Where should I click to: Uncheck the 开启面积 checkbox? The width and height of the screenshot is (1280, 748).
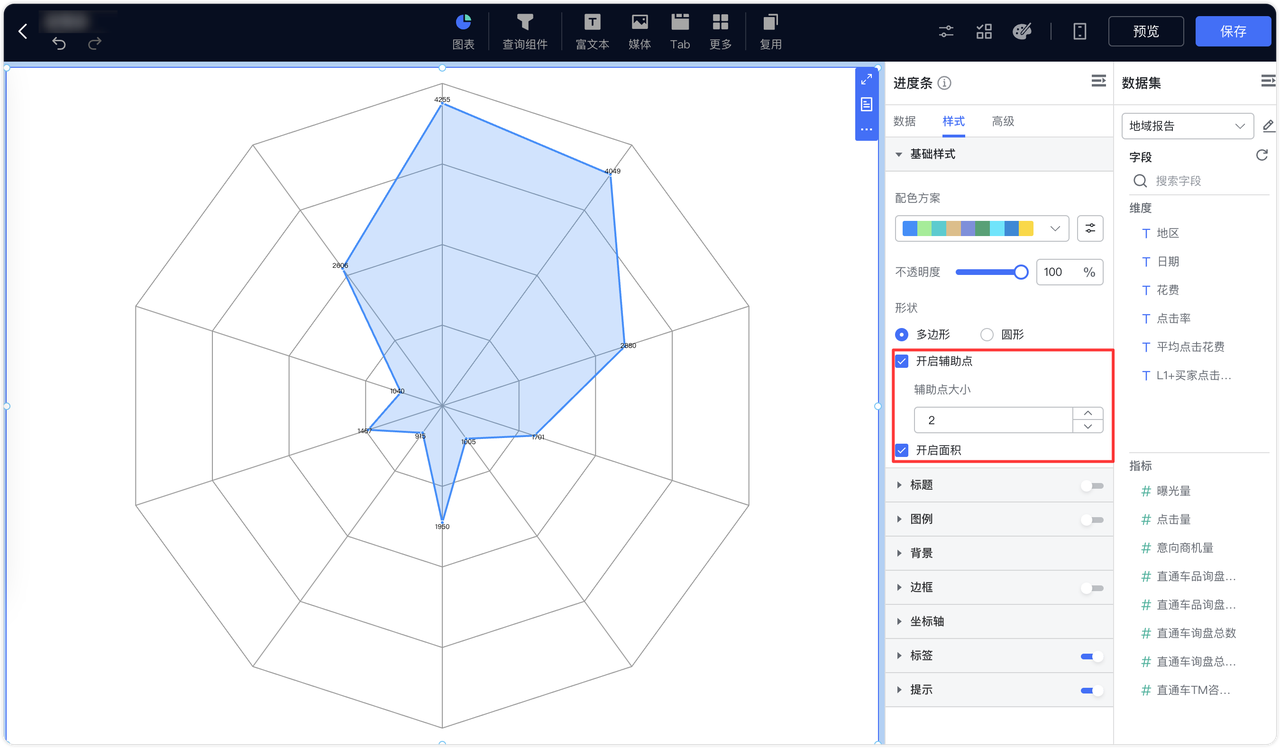click(x=902, y=450)
